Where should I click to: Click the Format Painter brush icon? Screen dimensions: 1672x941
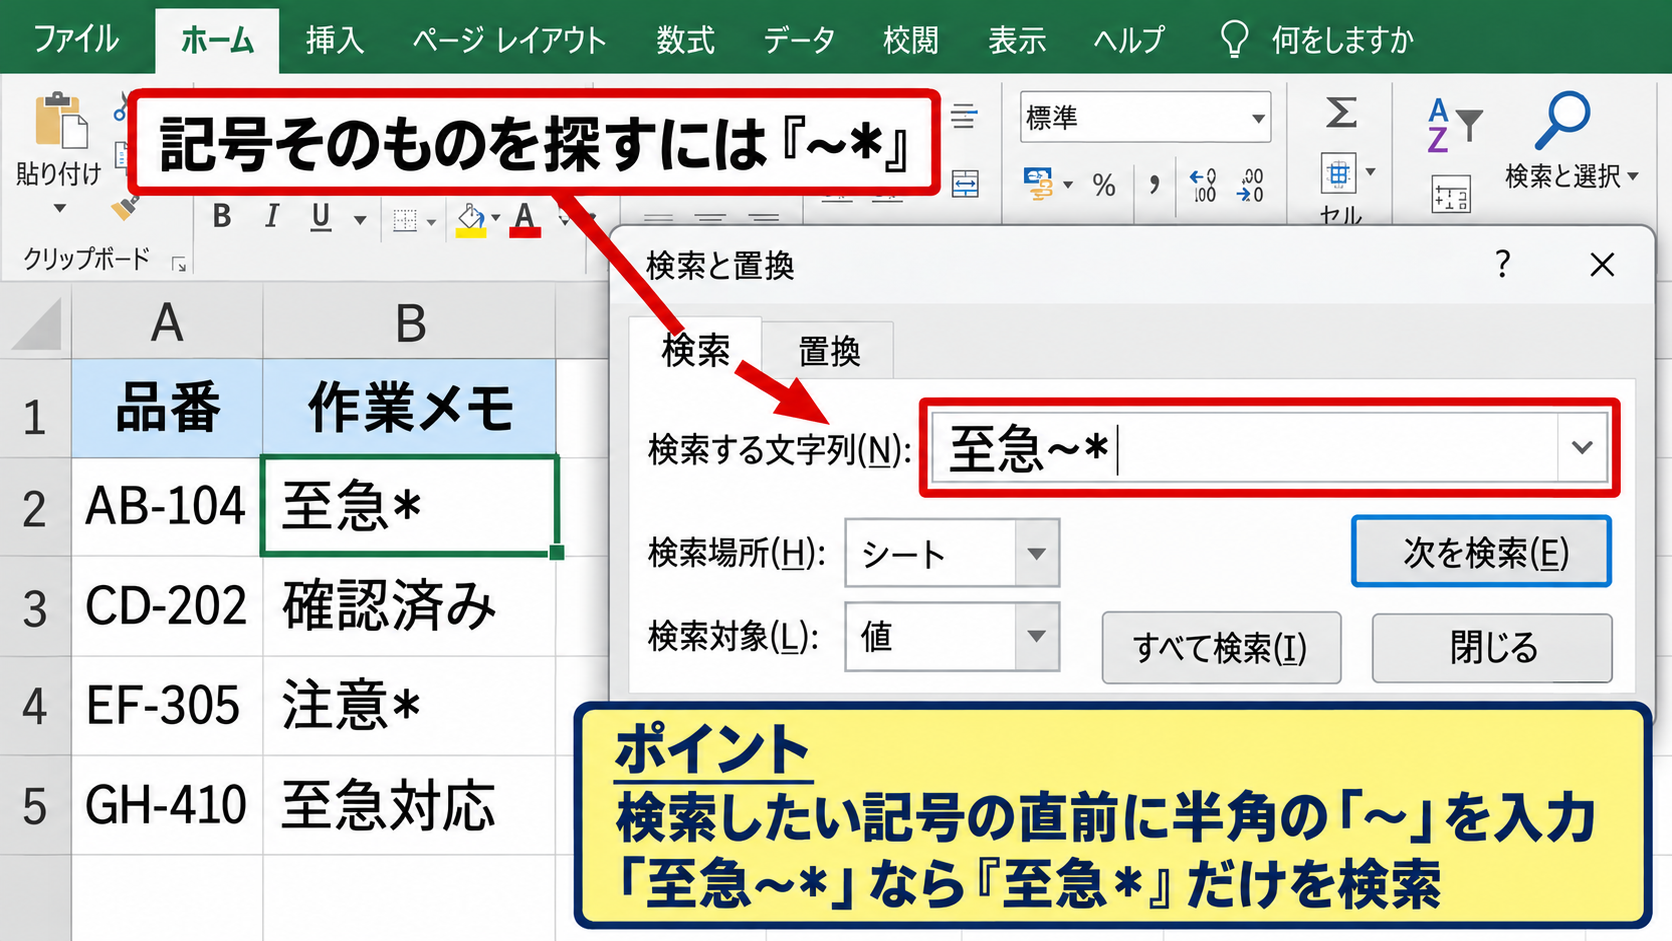[124, 208]
